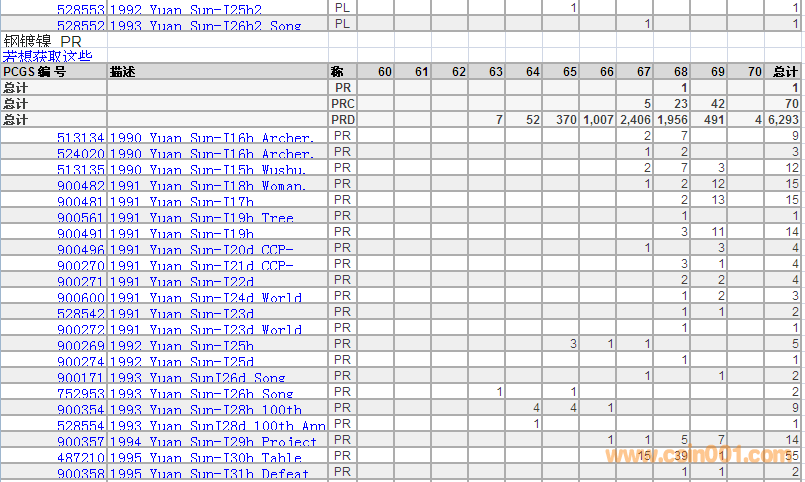
Task: Click PCGS number 528542 link
Action: [80, 314]
